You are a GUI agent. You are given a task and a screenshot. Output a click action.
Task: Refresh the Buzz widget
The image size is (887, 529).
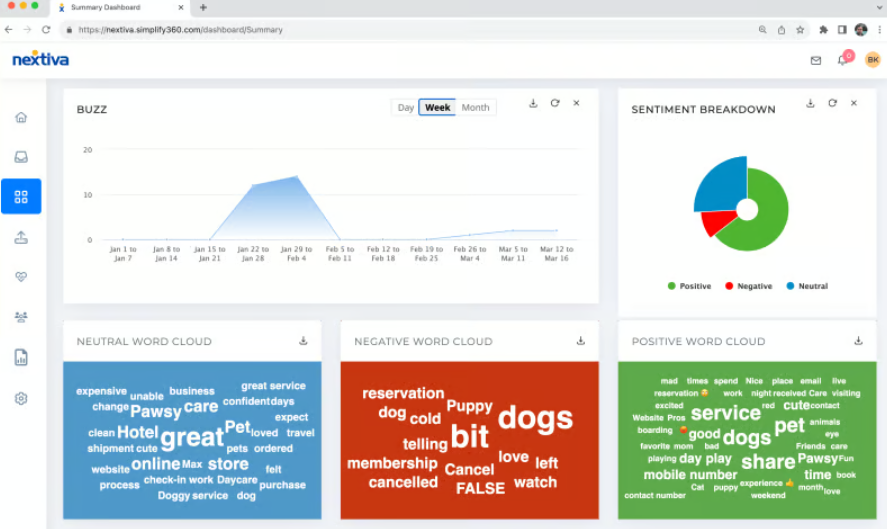555,103
